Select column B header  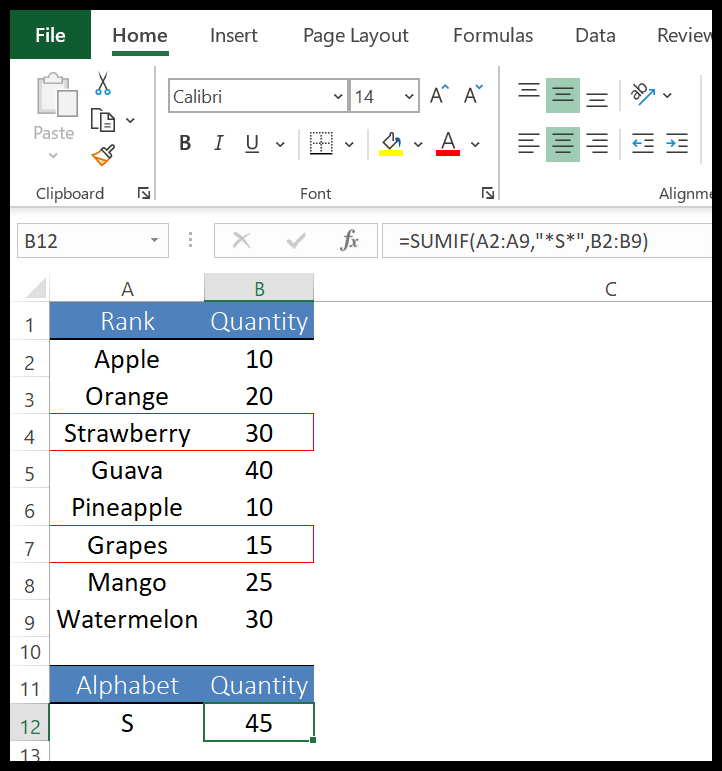click(259, 288)
